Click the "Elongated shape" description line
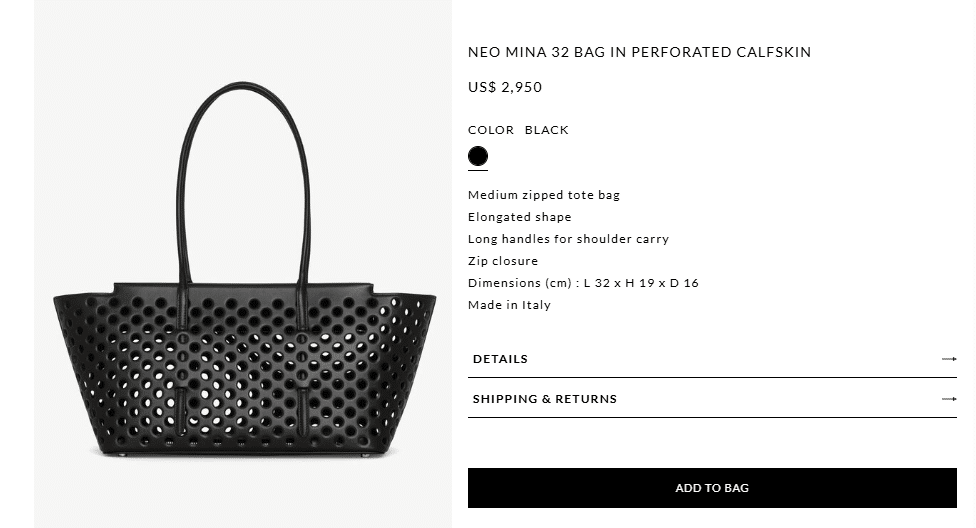Viewport: 976px width, 528px height. pyautogui.click(x=520, y=217)
